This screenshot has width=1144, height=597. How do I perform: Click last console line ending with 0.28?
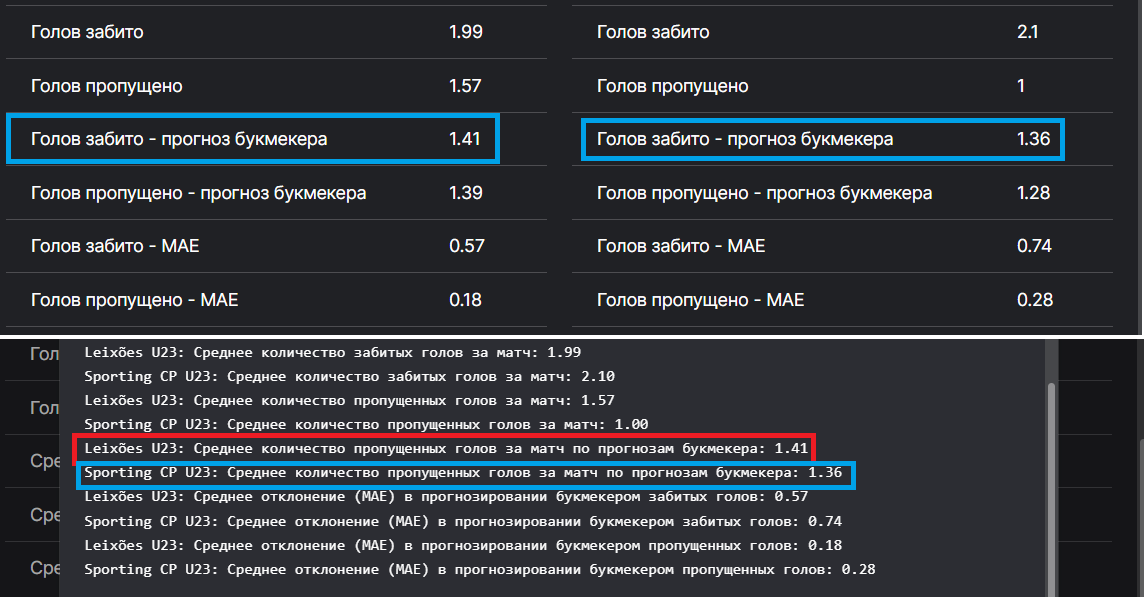coord(480,569)
